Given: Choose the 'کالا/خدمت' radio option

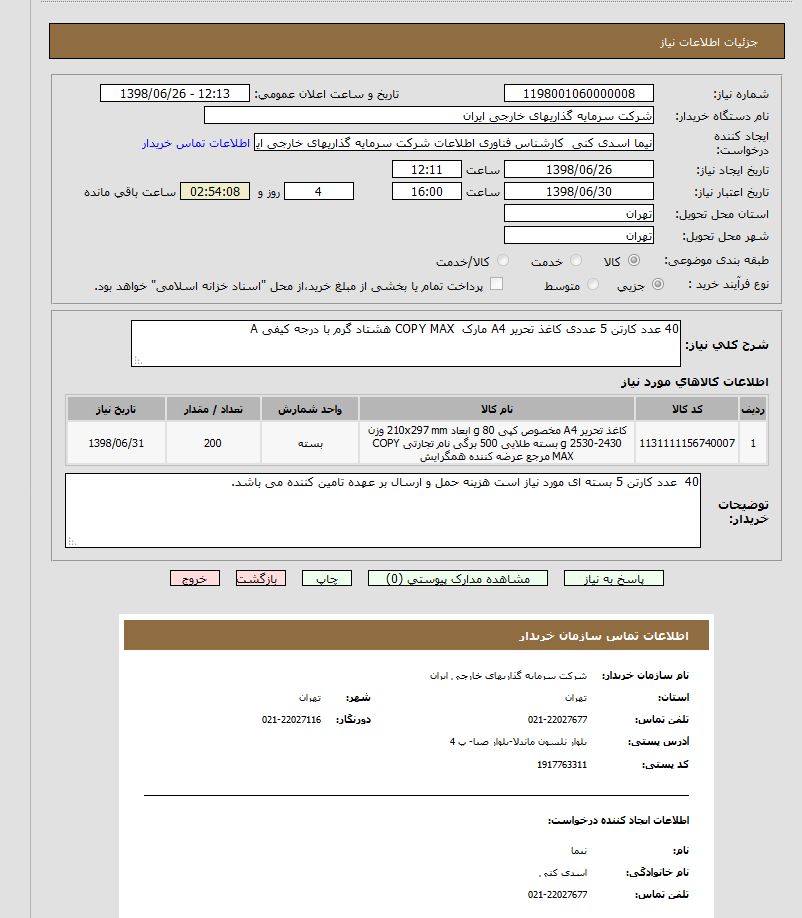Looking at the screenshot, I should click(503, 261).
